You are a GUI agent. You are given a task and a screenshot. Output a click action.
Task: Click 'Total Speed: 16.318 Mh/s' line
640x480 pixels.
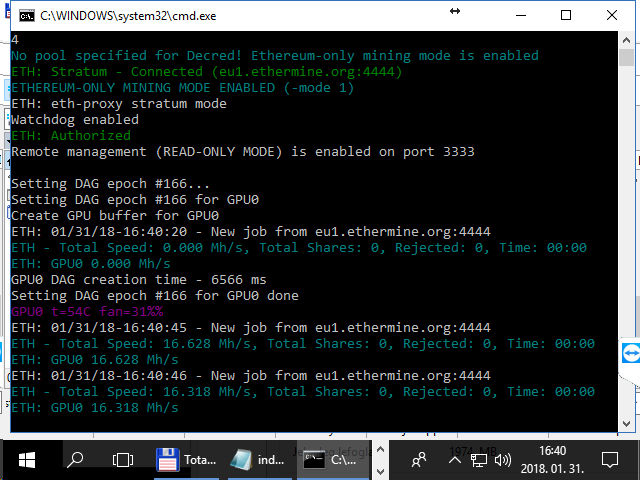tap(303, 391)
